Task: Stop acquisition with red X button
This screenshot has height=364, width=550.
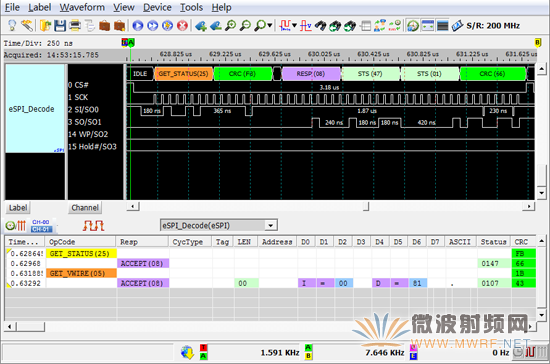Action: coord(182,26)
